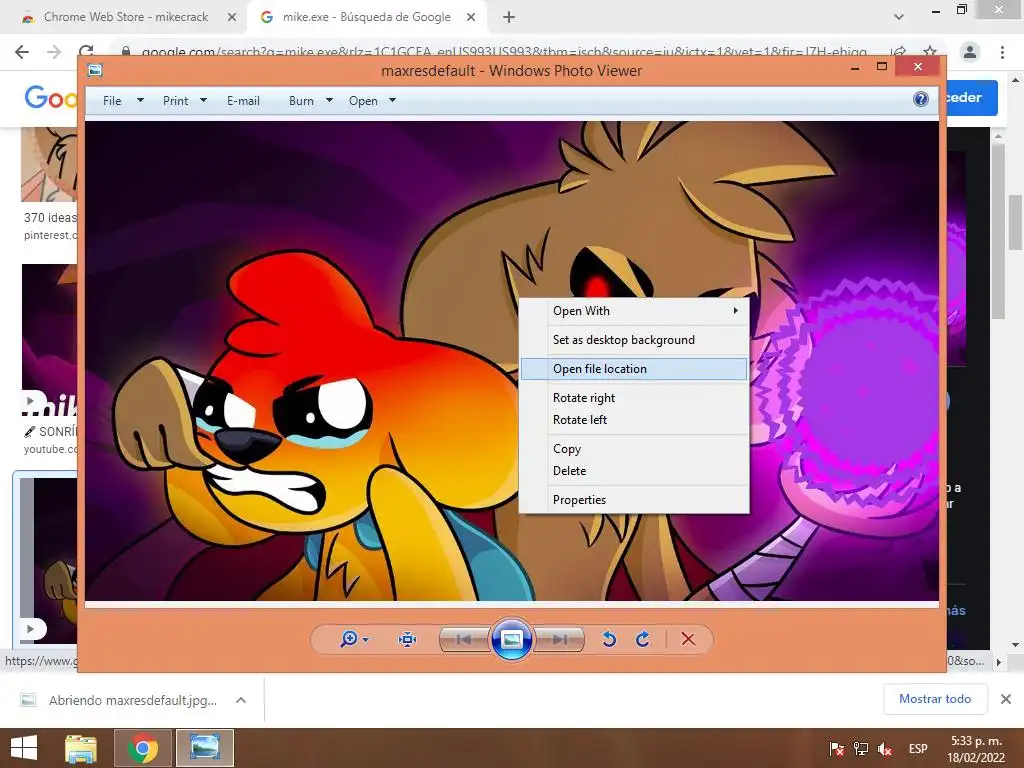Click the taskbar clock and date

point(976,749)
